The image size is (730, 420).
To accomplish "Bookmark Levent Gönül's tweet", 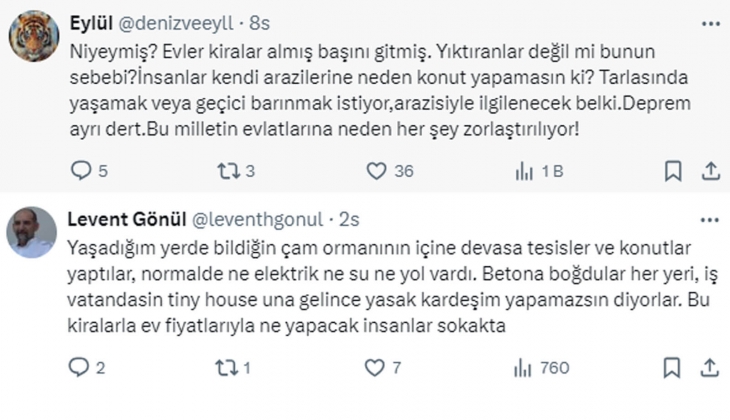I will [674, 368].
